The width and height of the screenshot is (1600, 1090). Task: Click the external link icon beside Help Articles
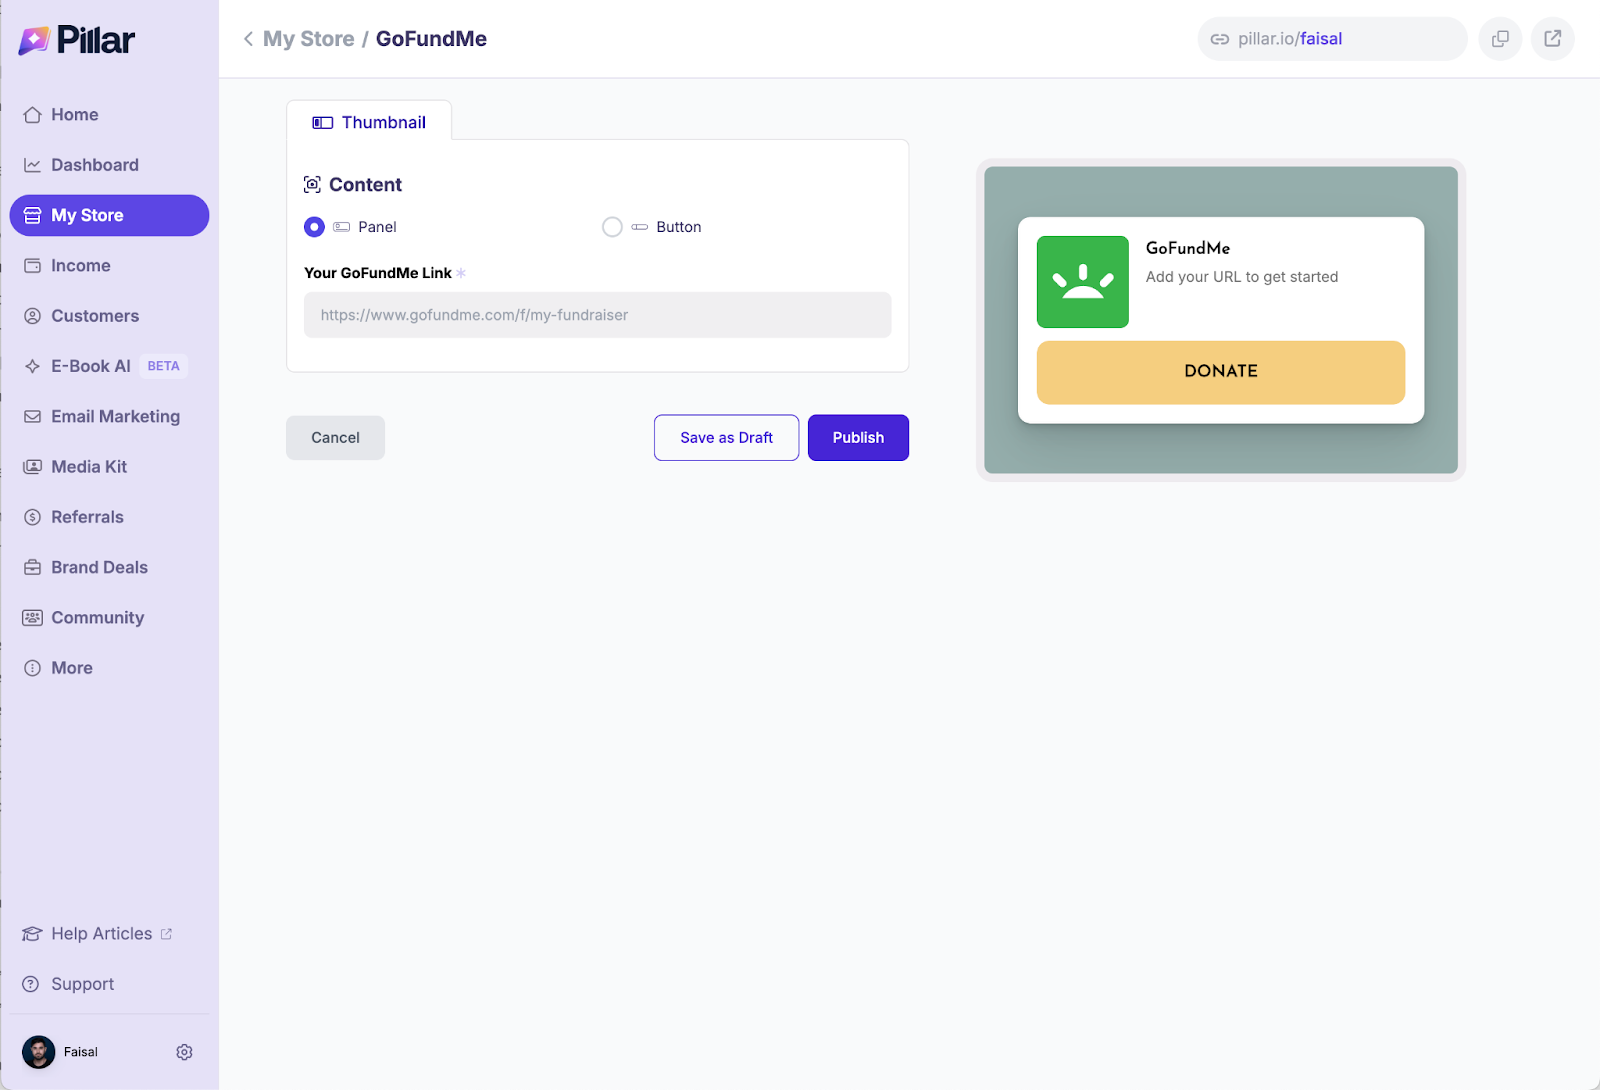[x=166, y=934]
